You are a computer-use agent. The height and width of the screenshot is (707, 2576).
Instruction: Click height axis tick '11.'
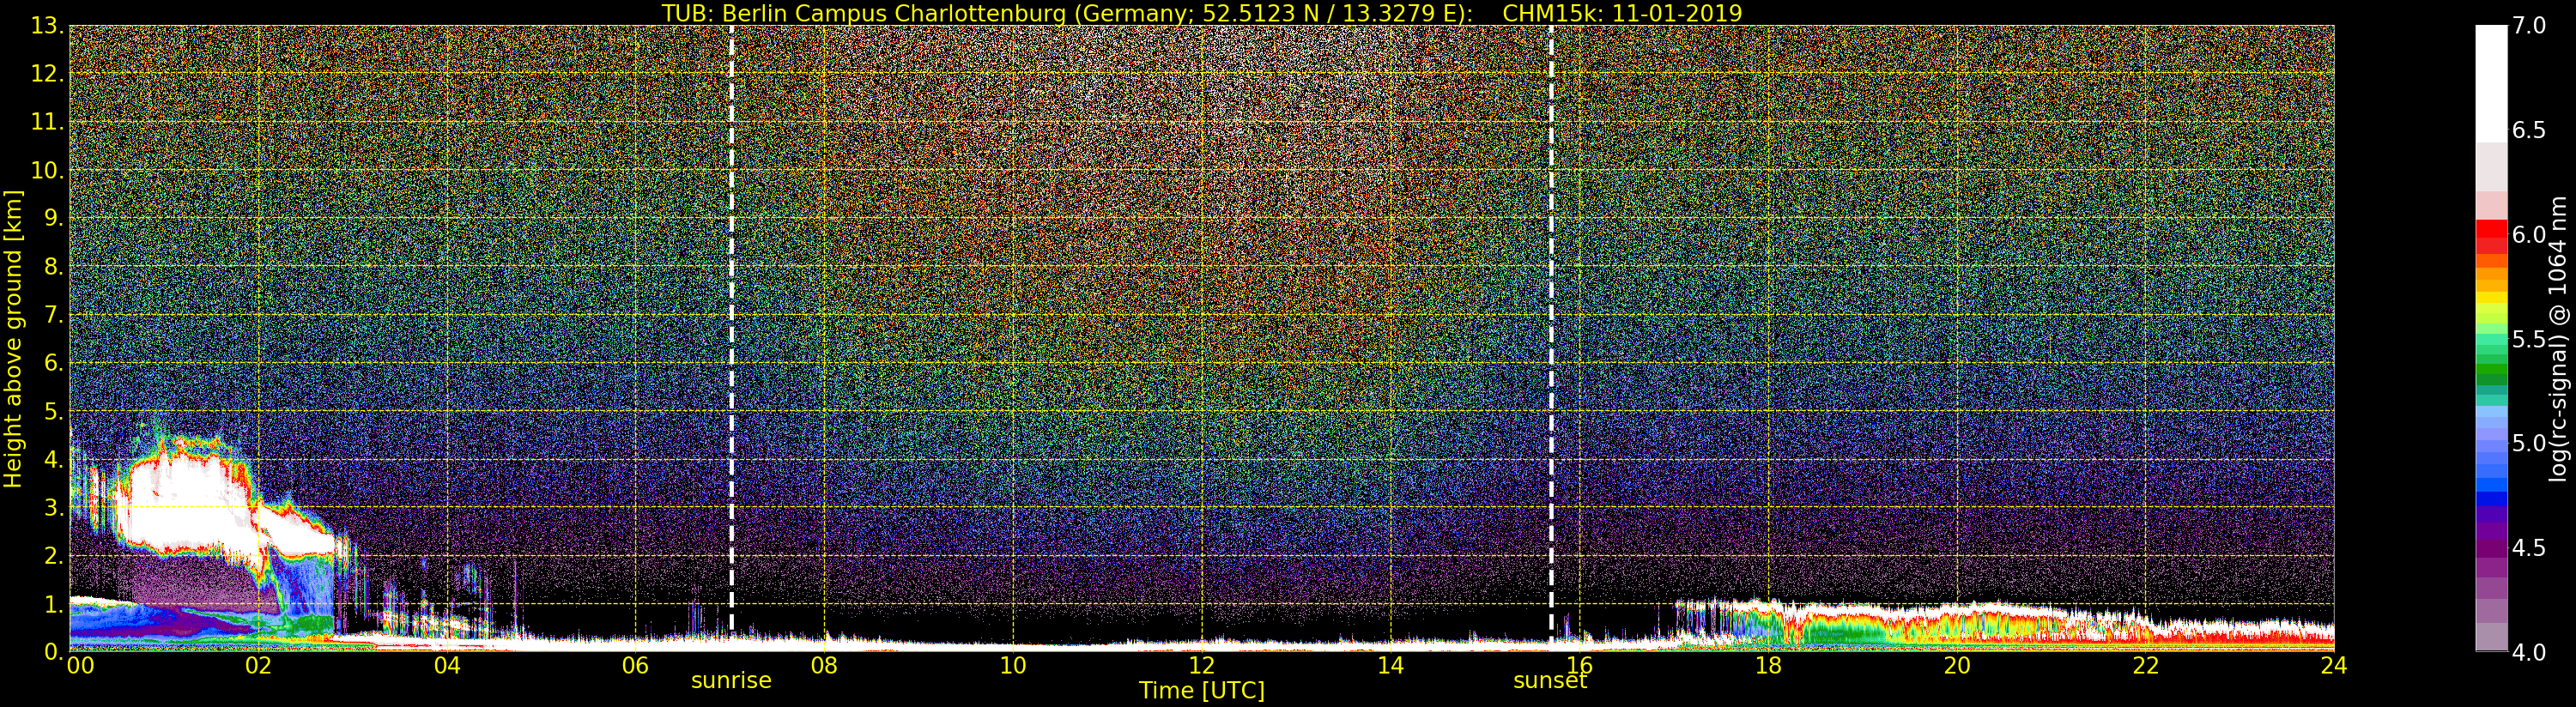(x=47, y=122)
